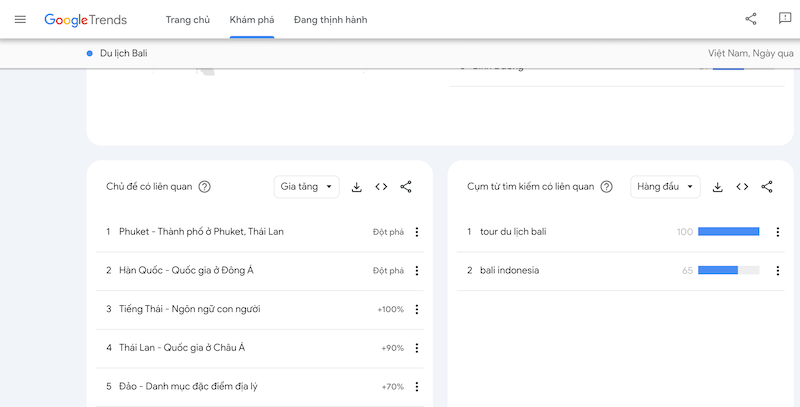Open Tiếng Thái - Ngôn ngữ con người topic

pos(190,309)
